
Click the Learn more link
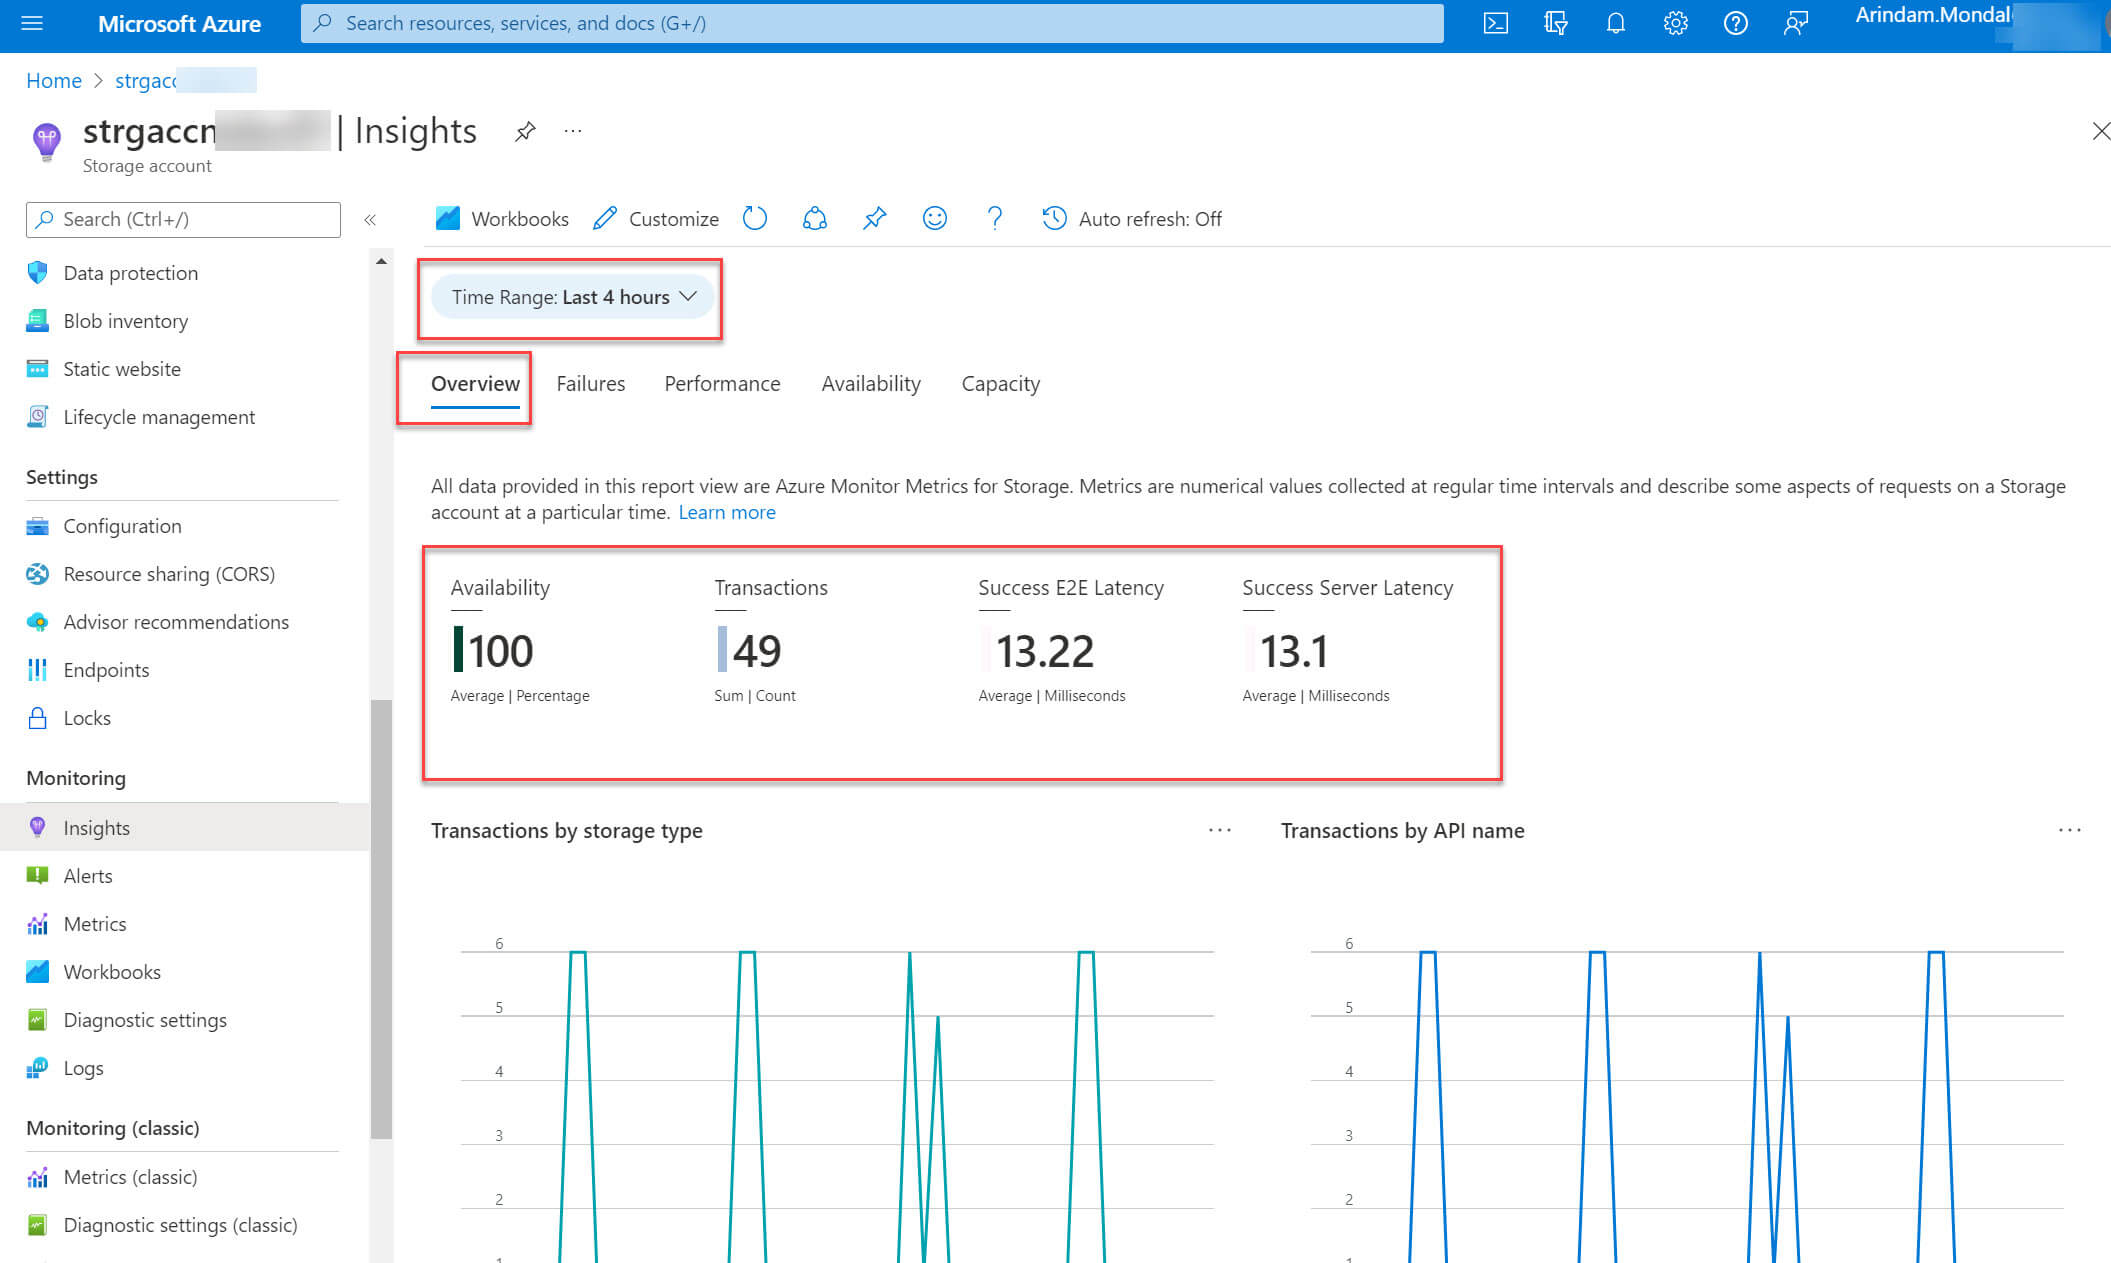[726, 512]
